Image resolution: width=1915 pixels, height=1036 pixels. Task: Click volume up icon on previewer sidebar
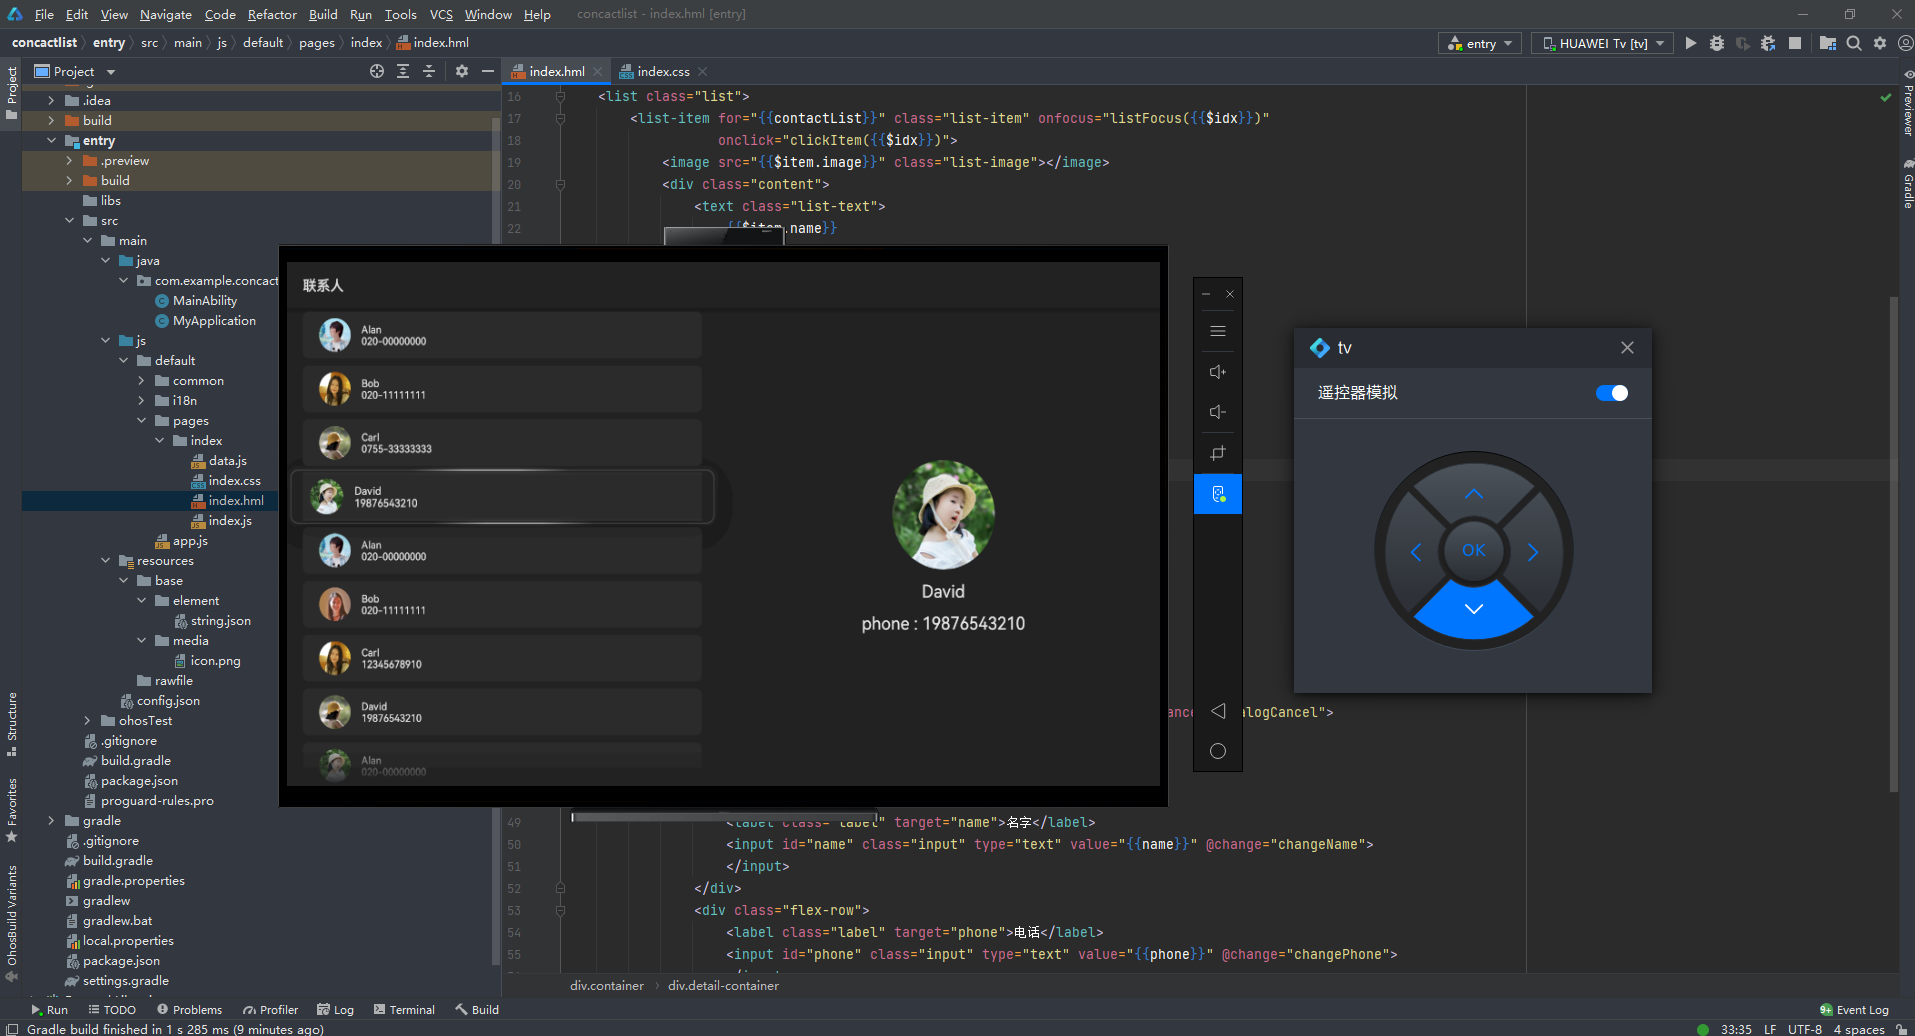[1217, 372]
